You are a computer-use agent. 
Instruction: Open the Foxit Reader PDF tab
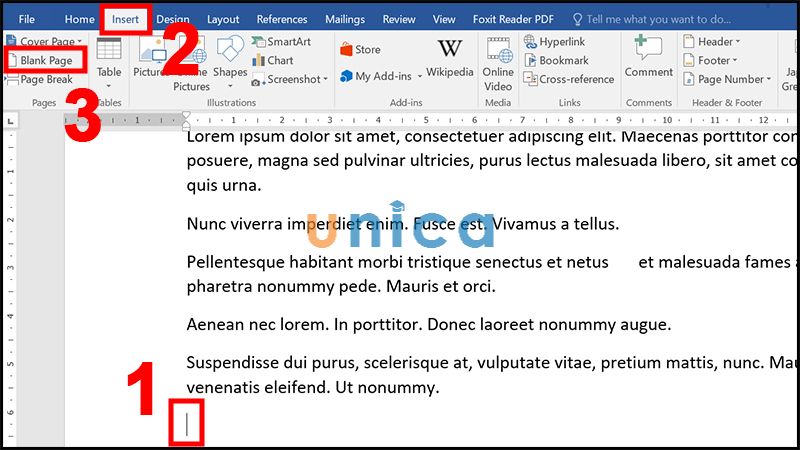(513, 19)
